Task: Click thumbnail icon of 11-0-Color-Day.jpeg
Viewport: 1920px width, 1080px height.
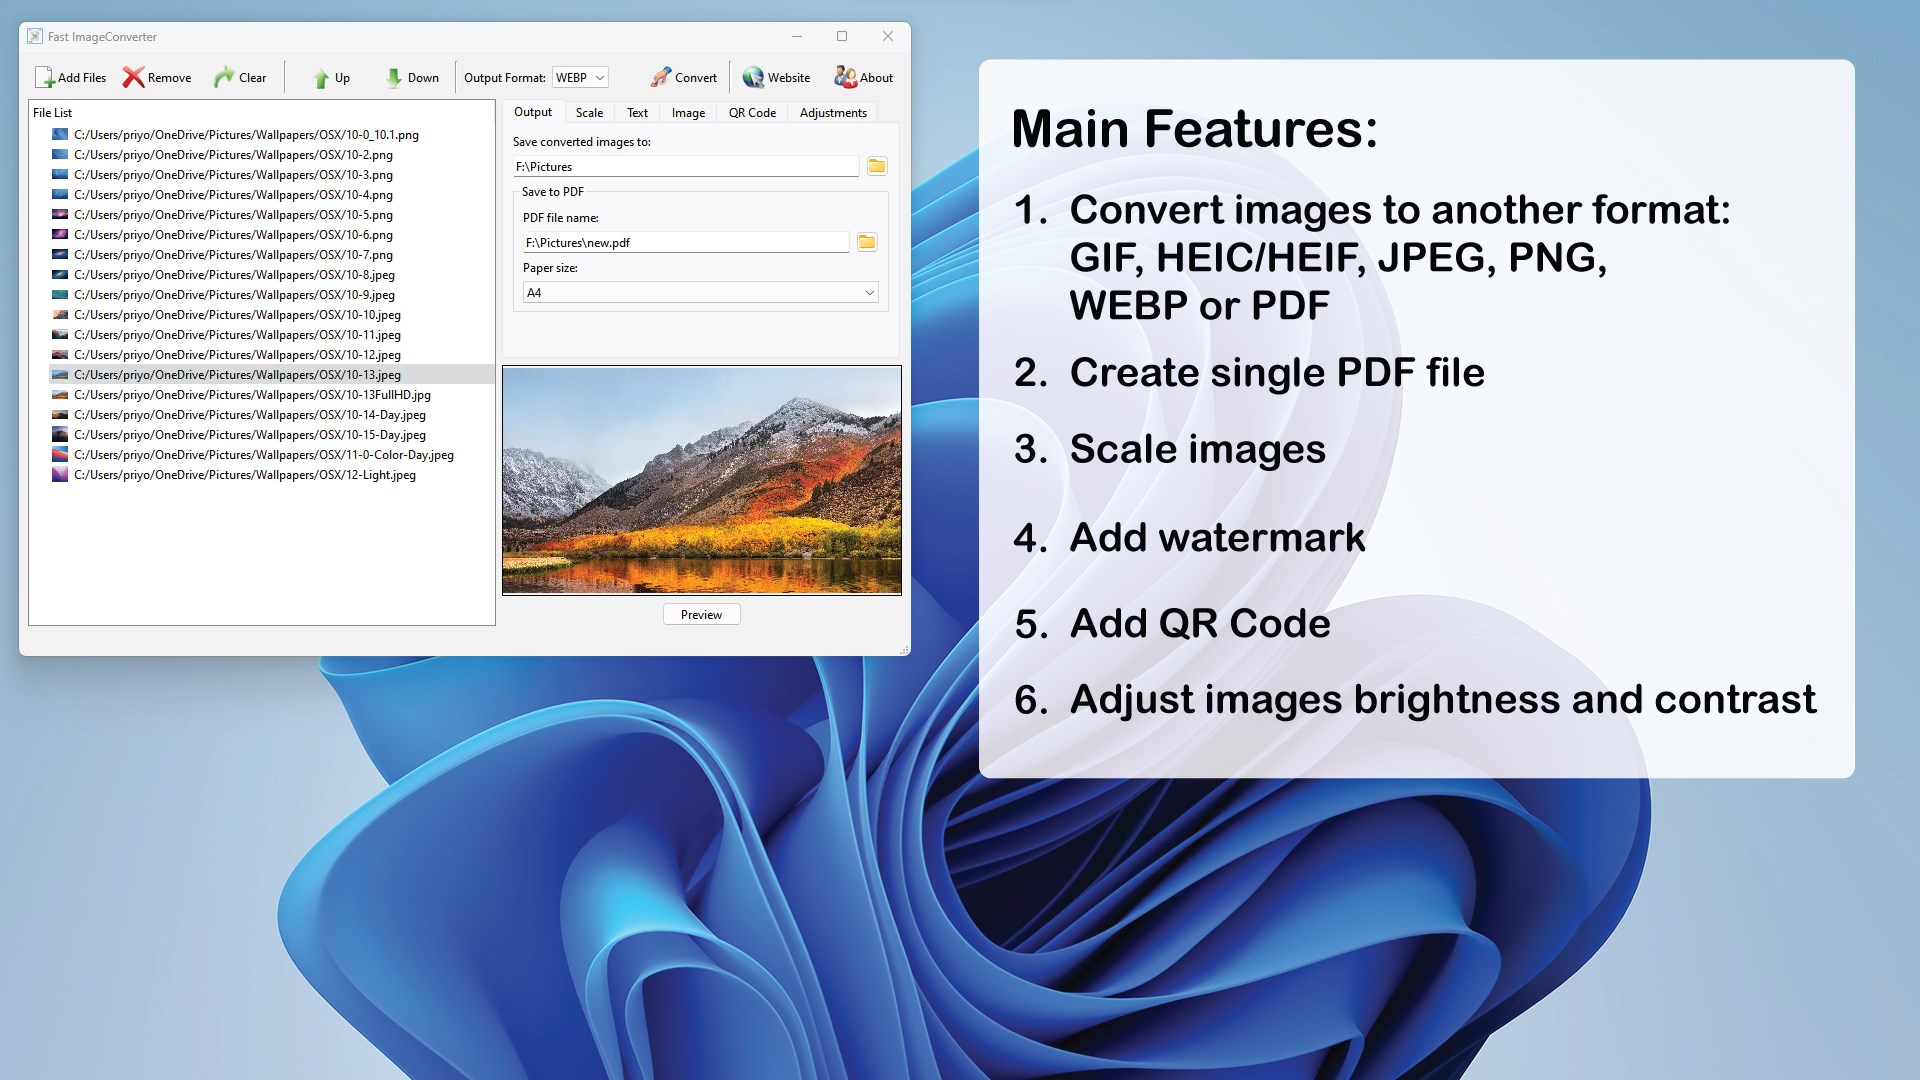Action: click(x=60, y=455)
